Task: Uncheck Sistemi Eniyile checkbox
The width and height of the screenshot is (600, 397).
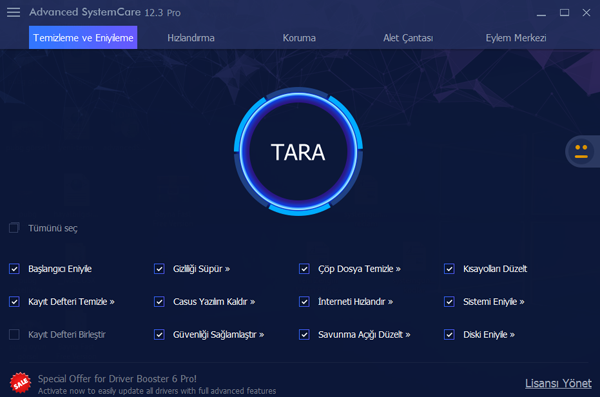Action: [x=449, y=302]
